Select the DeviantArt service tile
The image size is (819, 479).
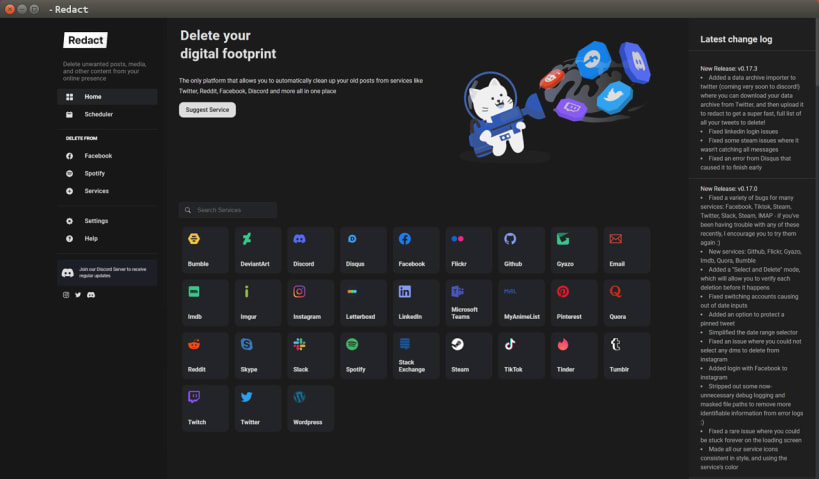click(x=258, y=250)
